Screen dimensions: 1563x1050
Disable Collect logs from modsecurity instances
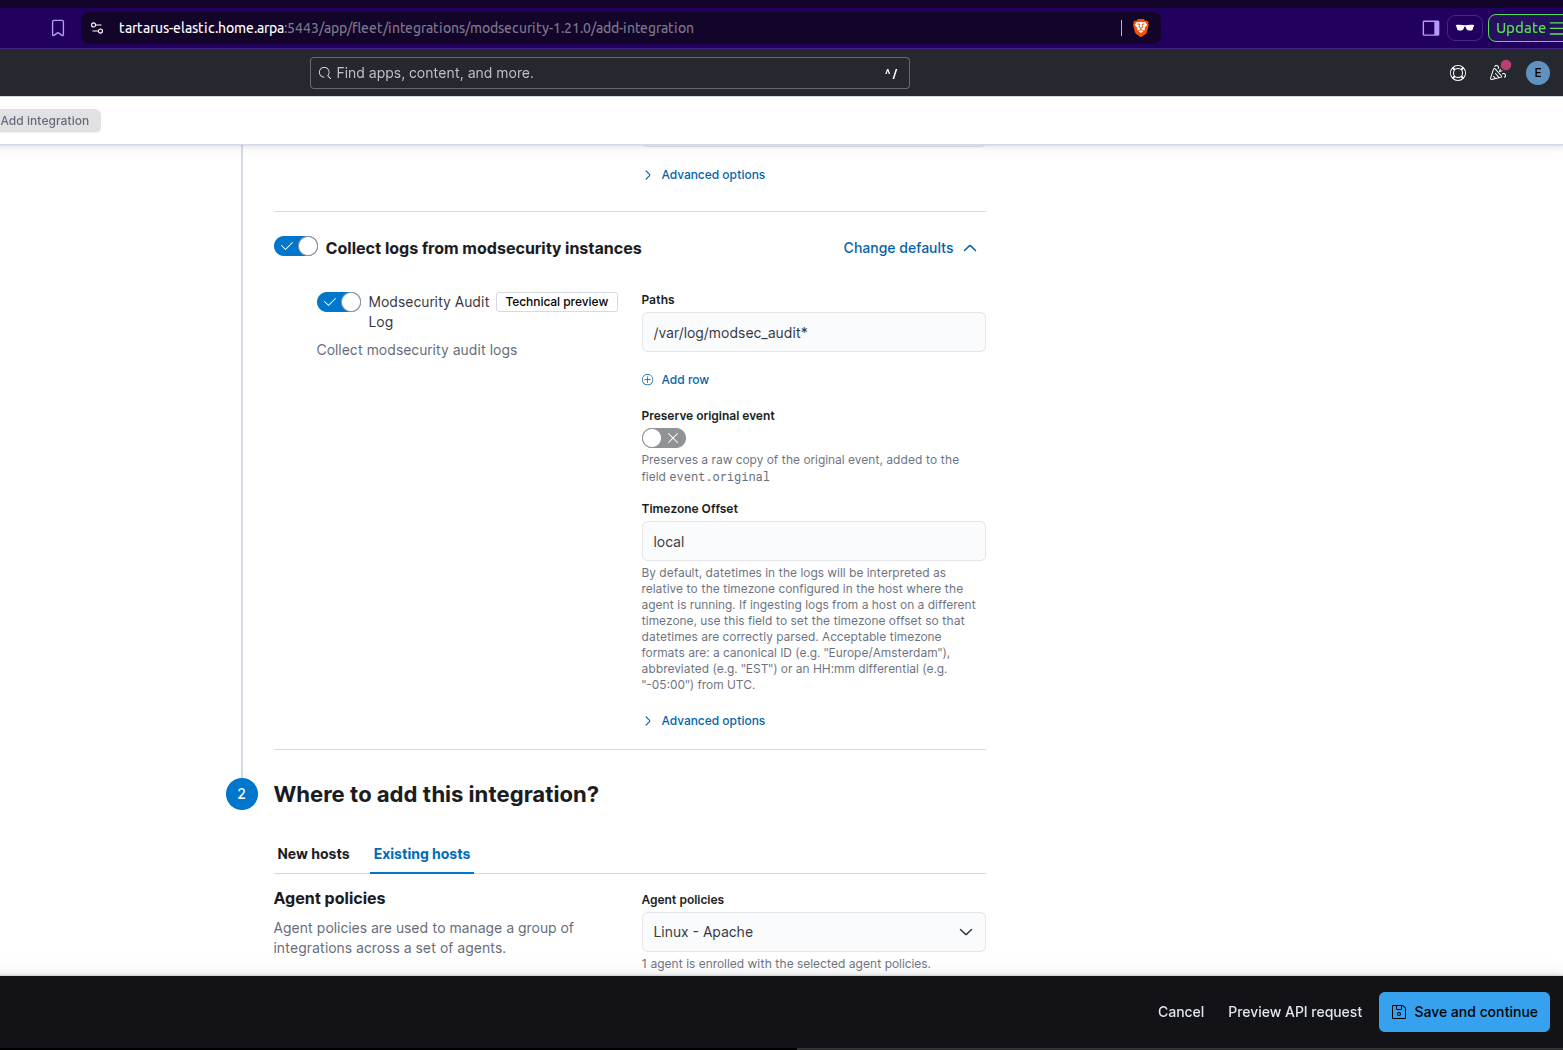[x=296, y=247]
